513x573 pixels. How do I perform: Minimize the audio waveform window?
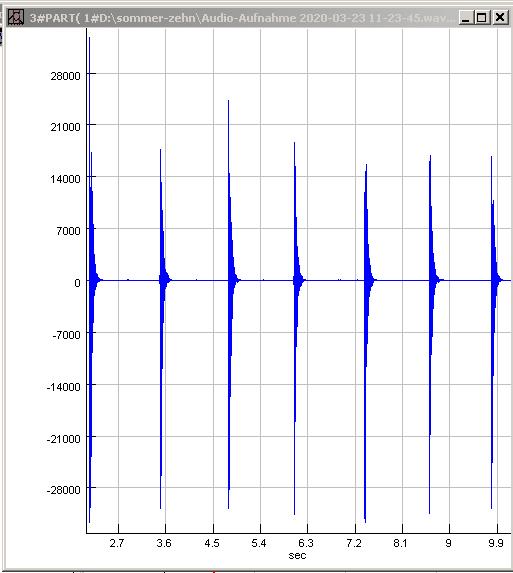click(x=465, y=18)
